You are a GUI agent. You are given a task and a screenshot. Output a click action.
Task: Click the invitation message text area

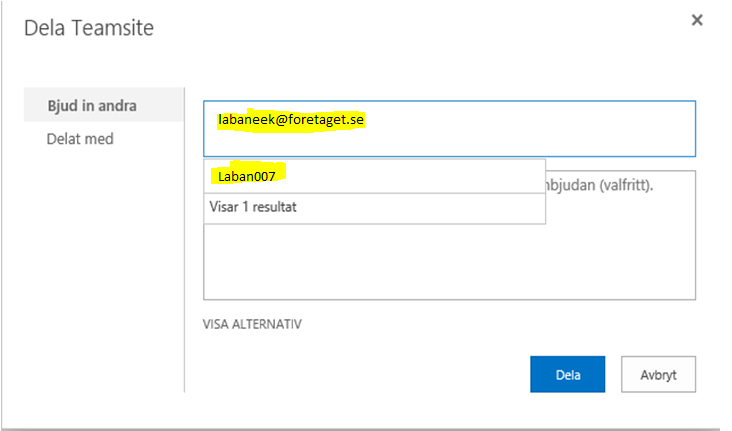[x=449, y=261]
